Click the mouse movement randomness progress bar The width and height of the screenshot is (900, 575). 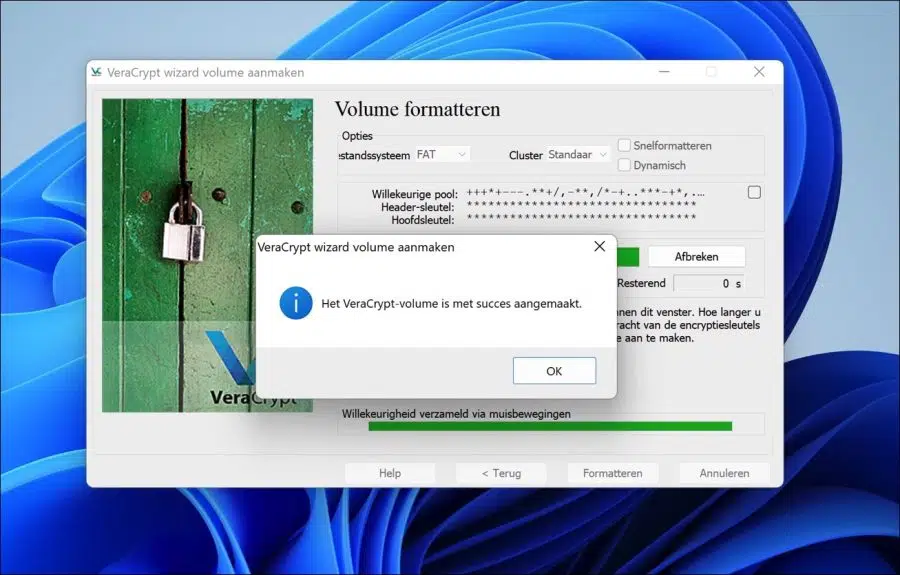click(x=550, y=426)
